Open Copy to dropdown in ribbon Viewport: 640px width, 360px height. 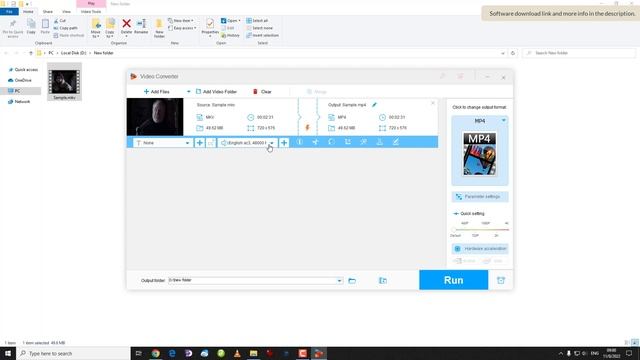coord(110,29)
